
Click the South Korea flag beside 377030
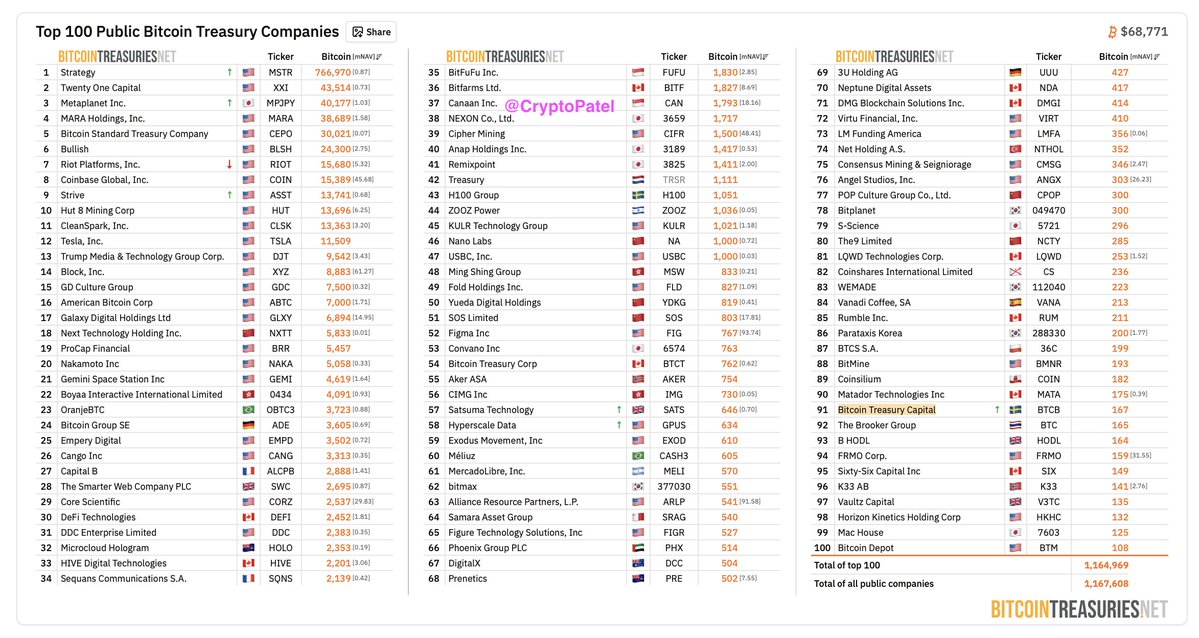[x=638, y=487]
